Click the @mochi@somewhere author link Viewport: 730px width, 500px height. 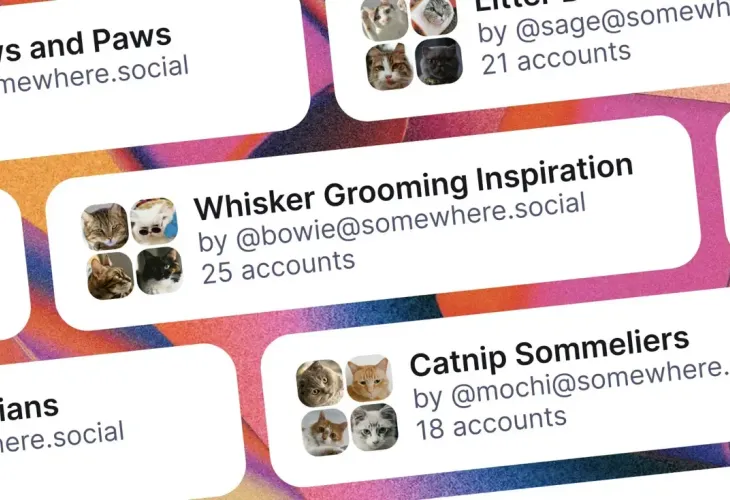click(571, 383)
